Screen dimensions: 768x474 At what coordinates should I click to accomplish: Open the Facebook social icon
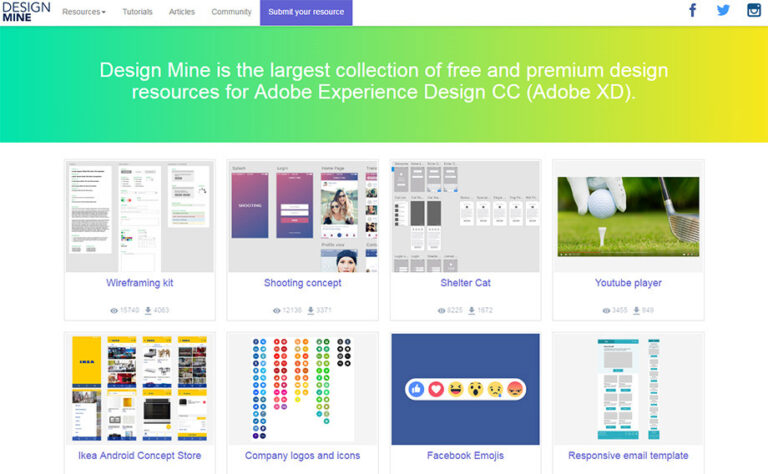coord(693,10)
